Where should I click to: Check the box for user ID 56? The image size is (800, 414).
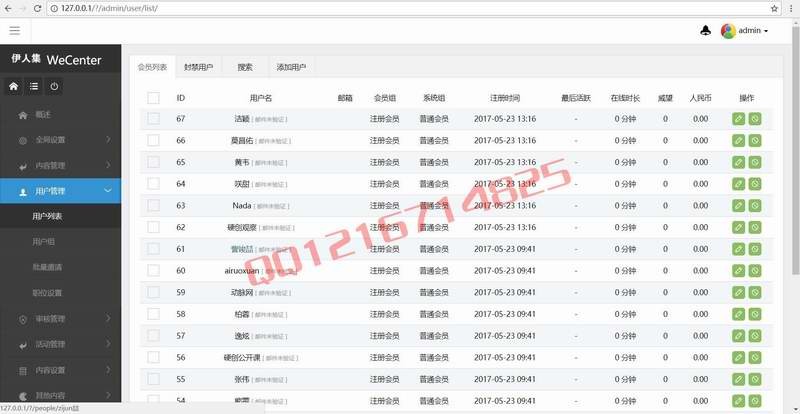pos(153,357)
